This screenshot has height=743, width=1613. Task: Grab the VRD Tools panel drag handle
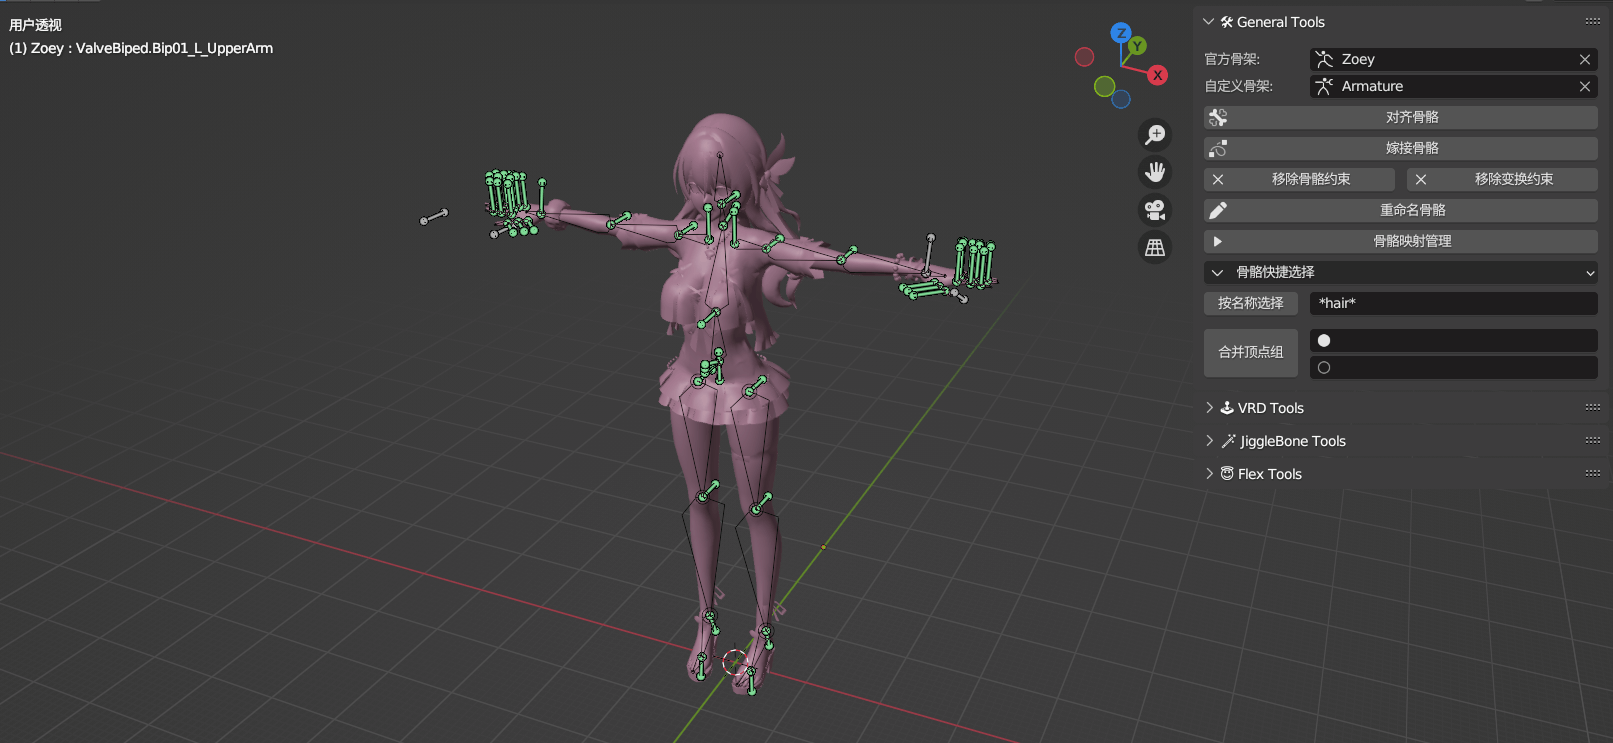tap(1593, 407)
